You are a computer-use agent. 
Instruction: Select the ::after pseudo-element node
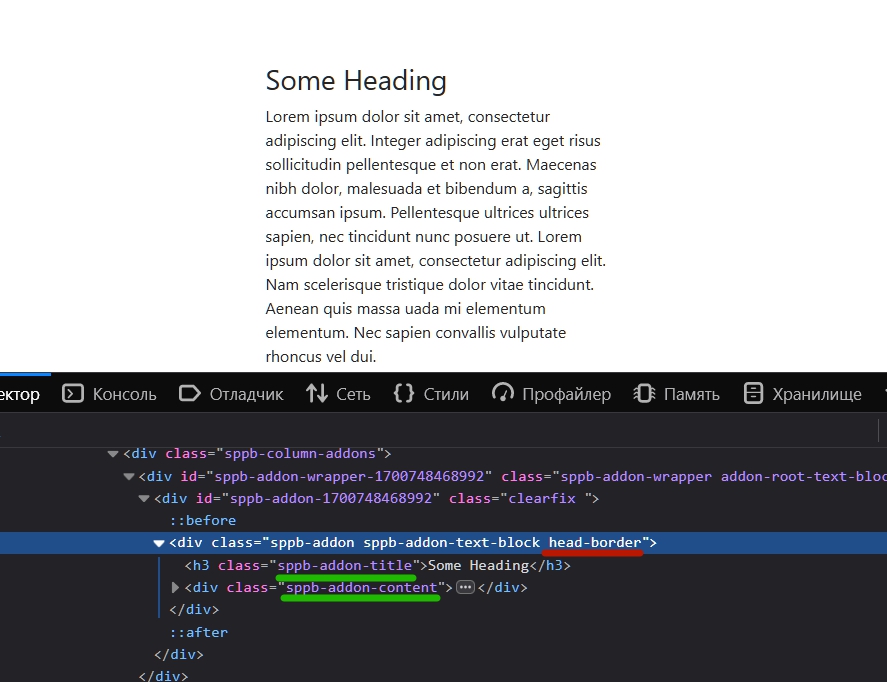click(199, 632)
